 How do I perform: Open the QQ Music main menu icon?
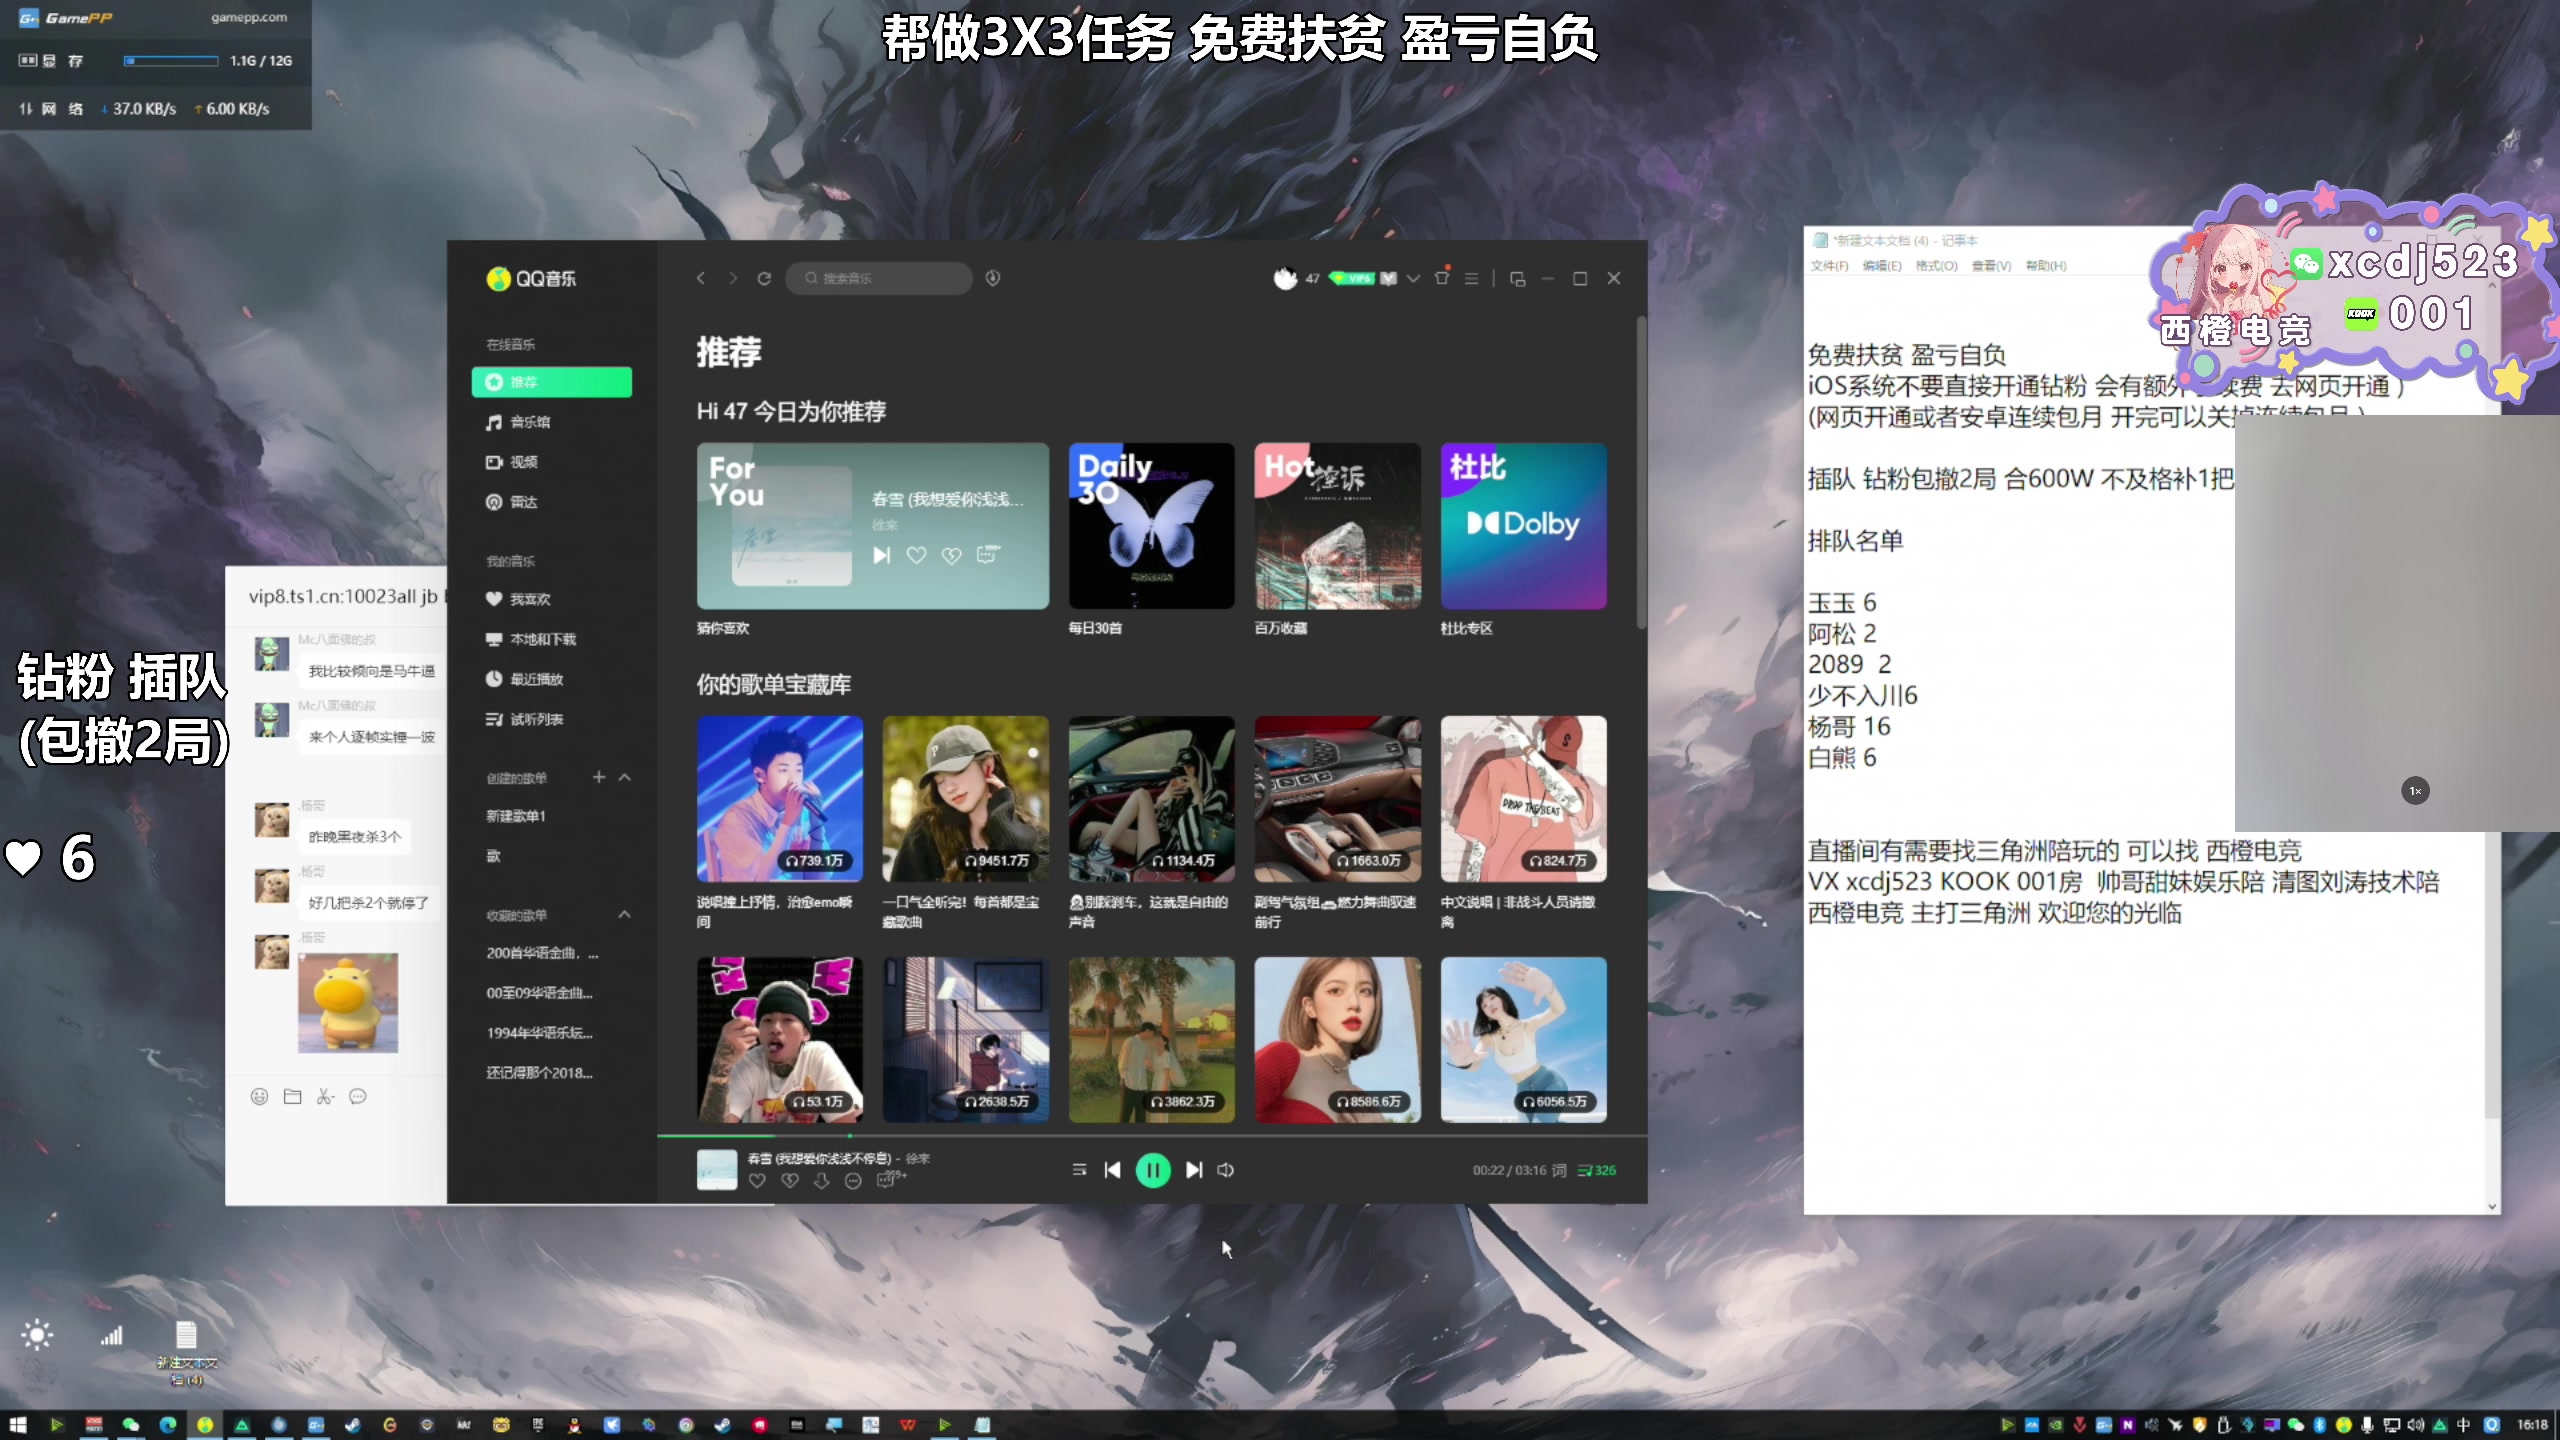[x=1471, y=279]
